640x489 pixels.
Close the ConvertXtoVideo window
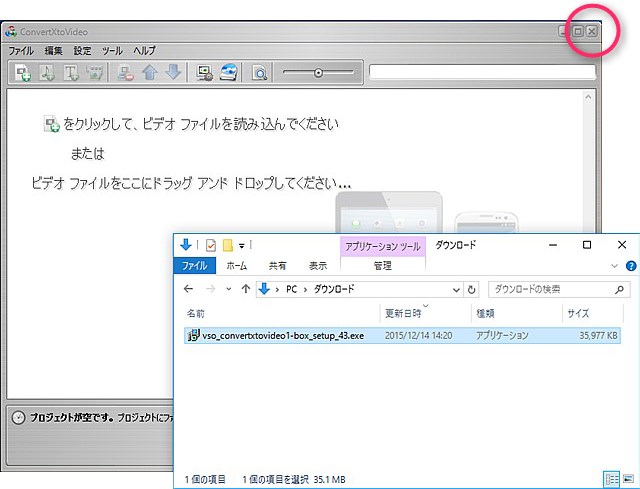tap(591, 31)
